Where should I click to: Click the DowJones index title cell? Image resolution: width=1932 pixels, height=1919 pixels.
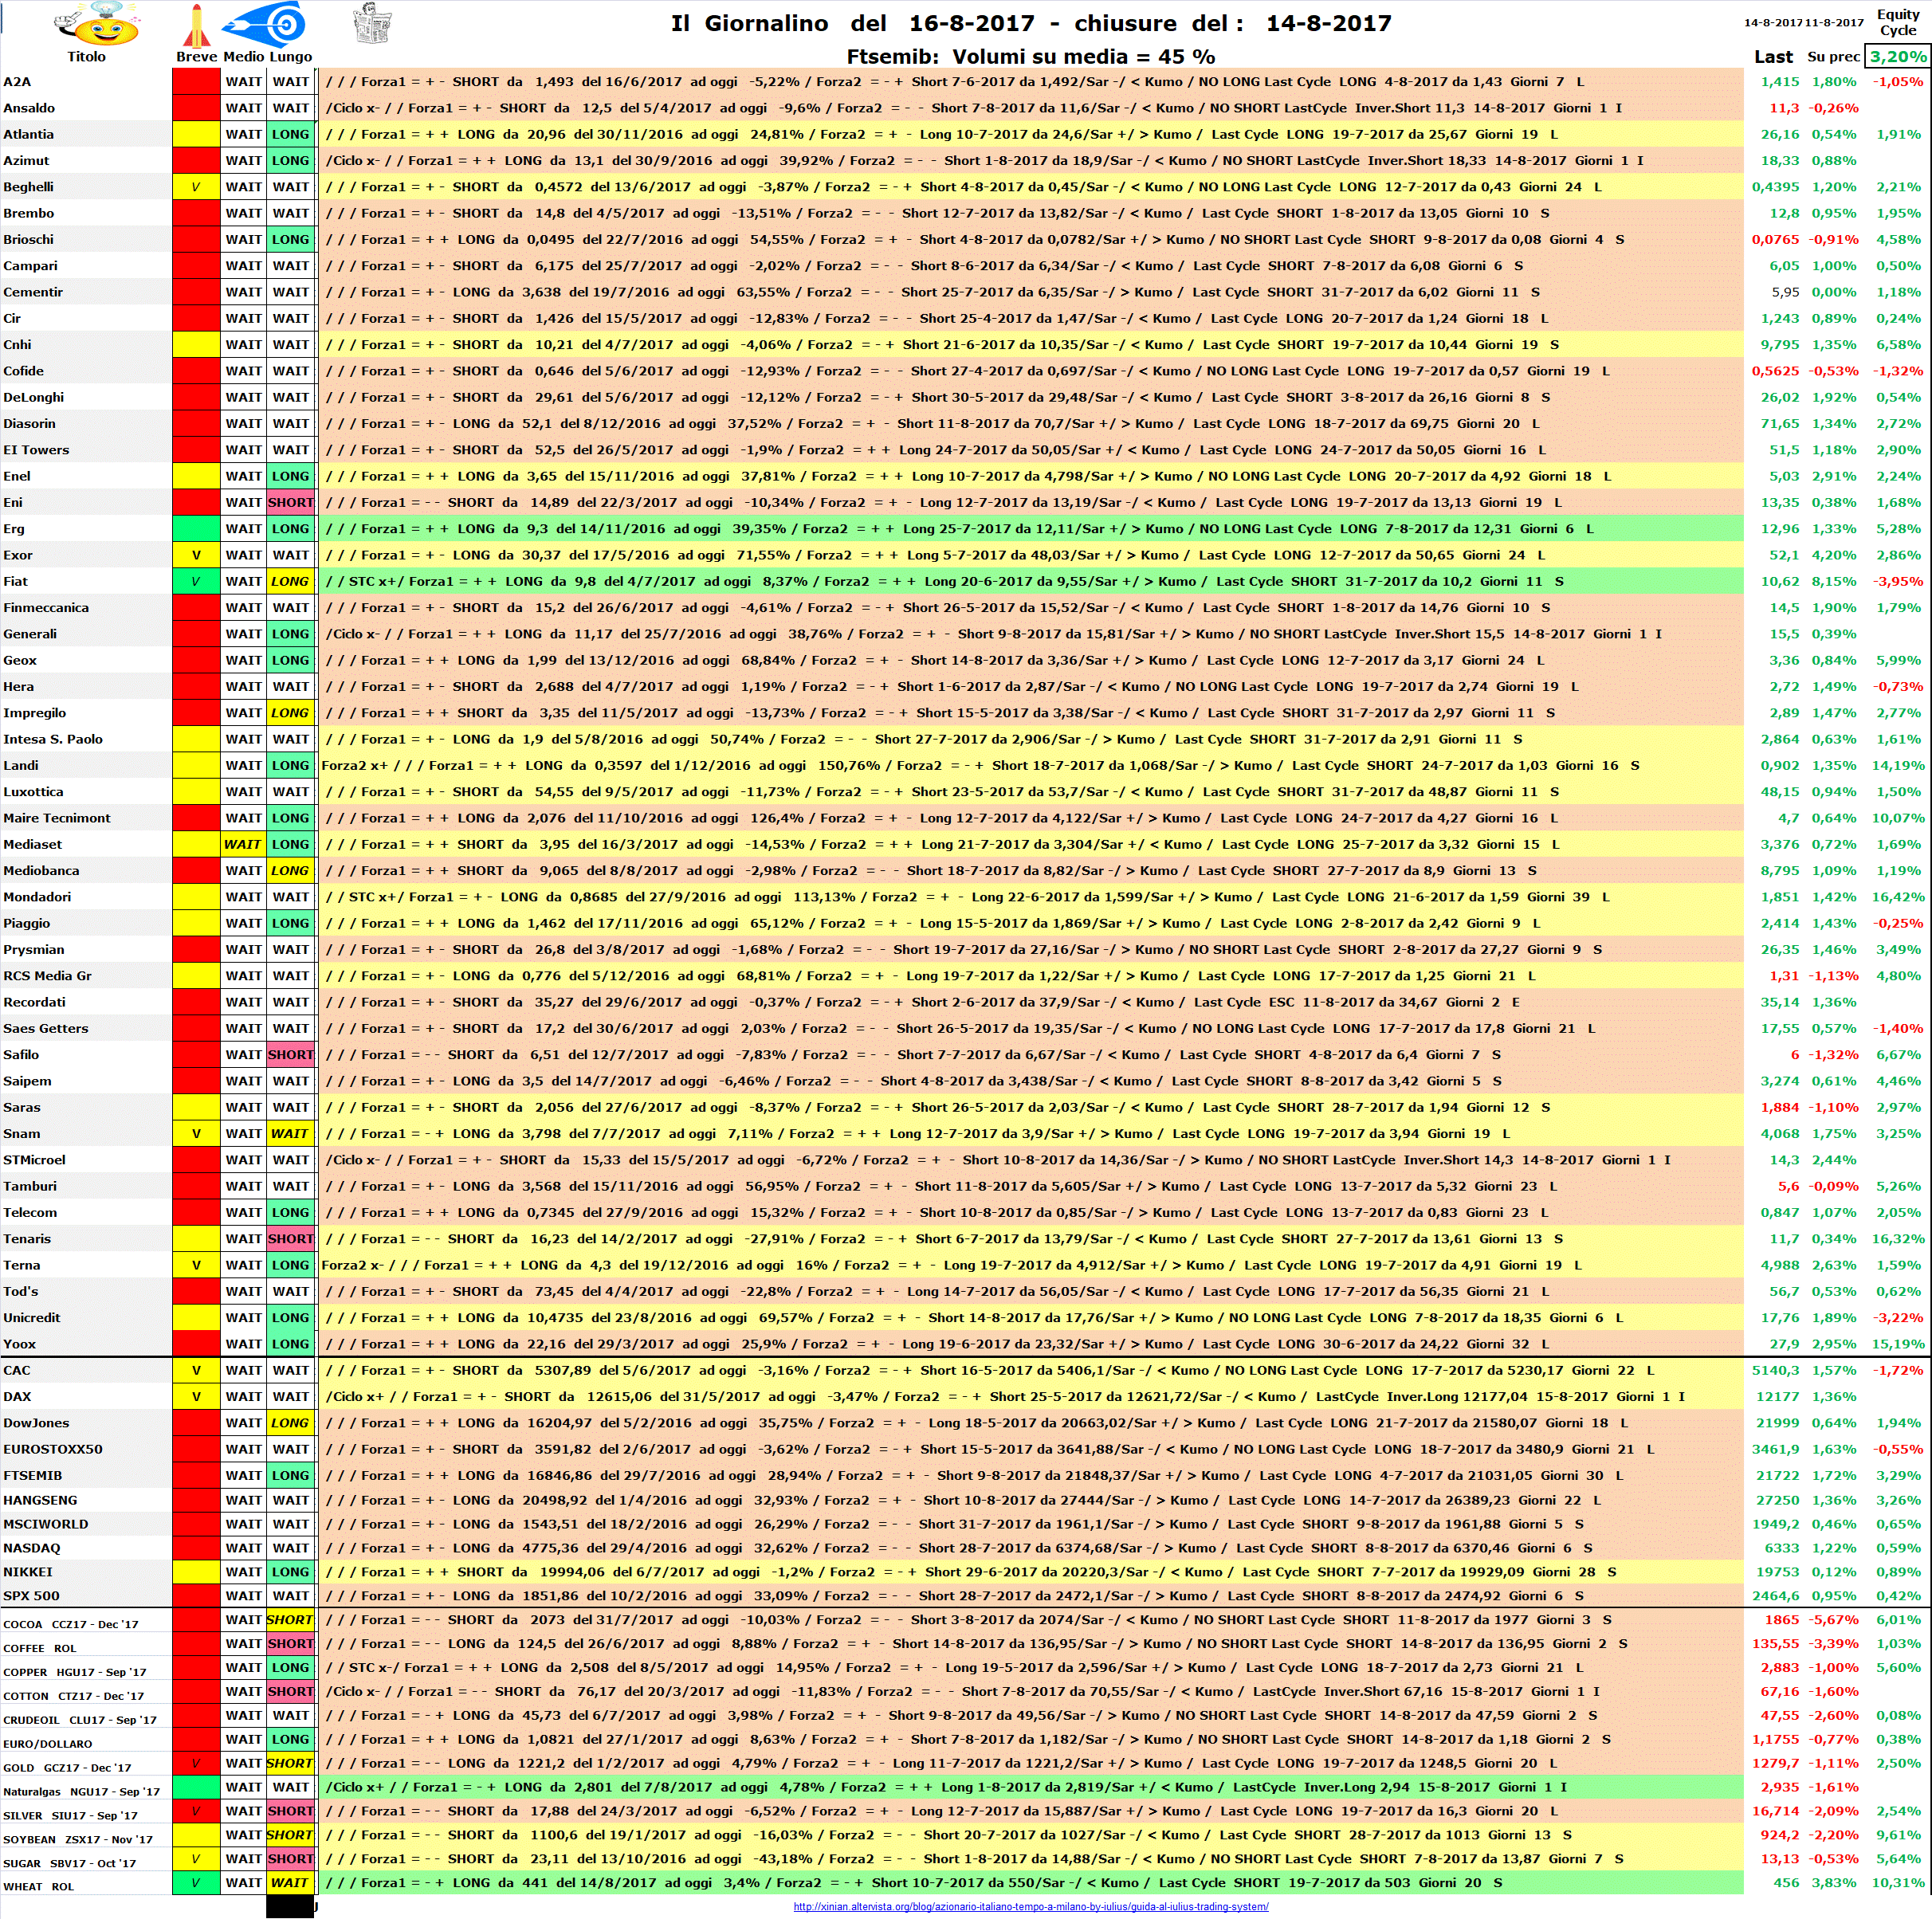[x=86, y=1423]
